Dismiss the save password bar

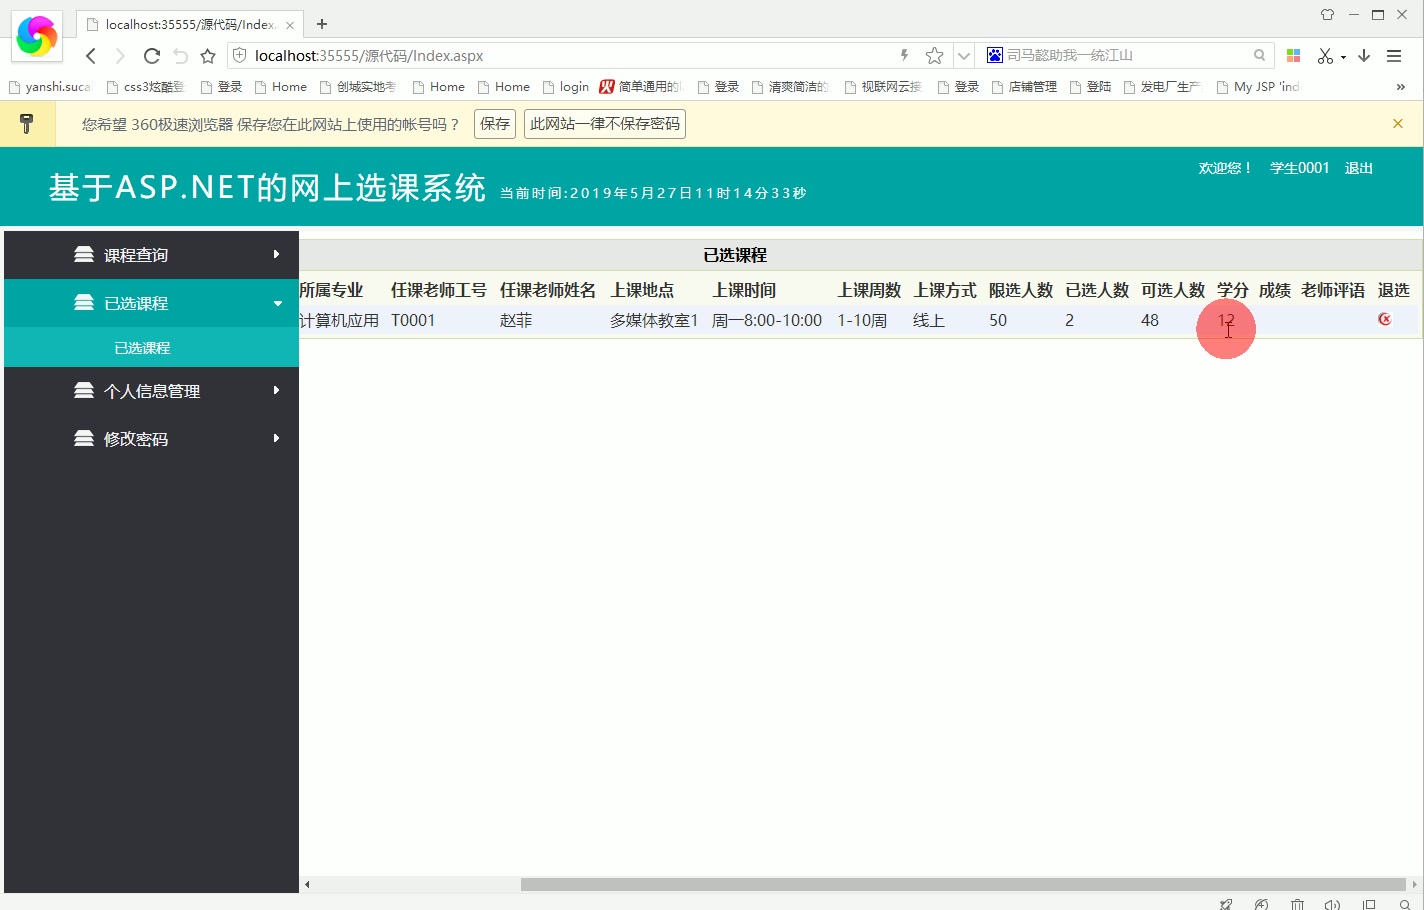pyautogui.click(x=1398, y=124)
